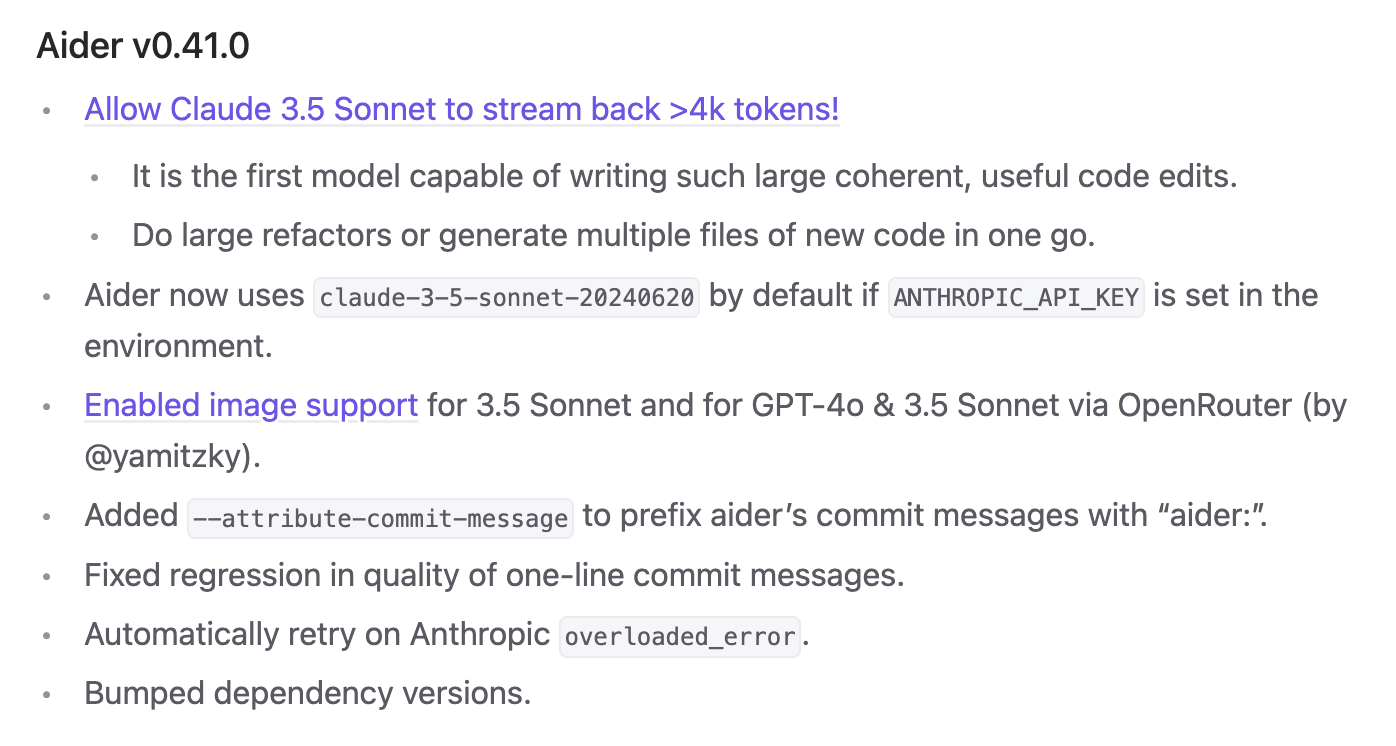The image size is (1396, 746).
Task: Click the --attribute-commit-message code snippet
Action: pyautogui.click(x=381, y=518)
